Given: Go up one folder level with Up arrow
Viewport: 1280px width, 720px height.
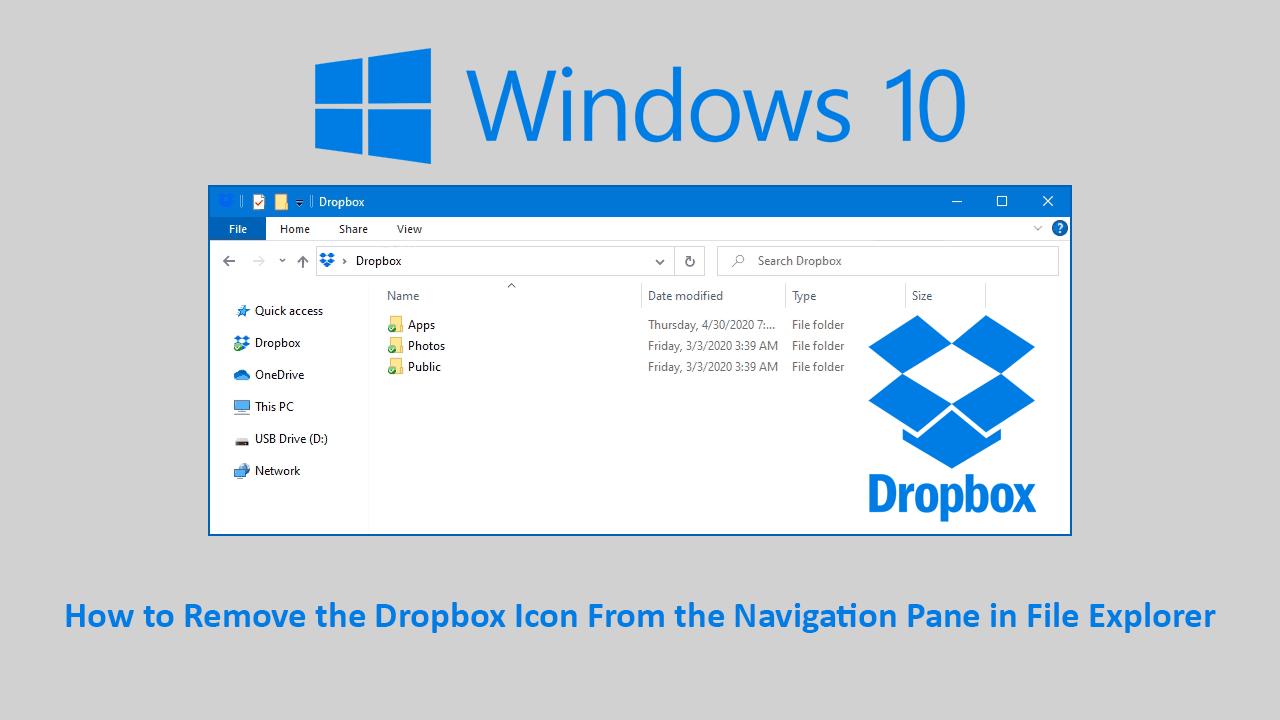Looking at the screenshot, I should coord(303,261).
